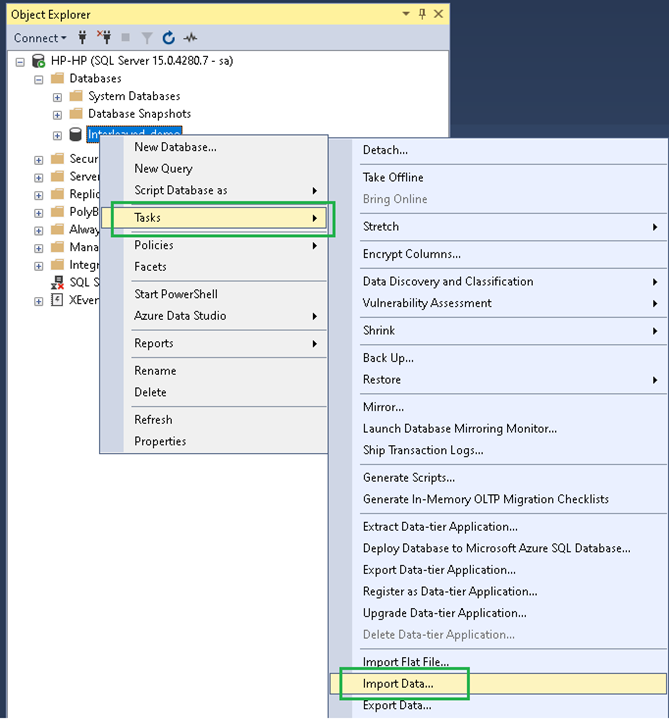This screenshot has width=669, height=720.
Task: Open the Activity Monitor pulse icon
Action: [x=190, y=38]
